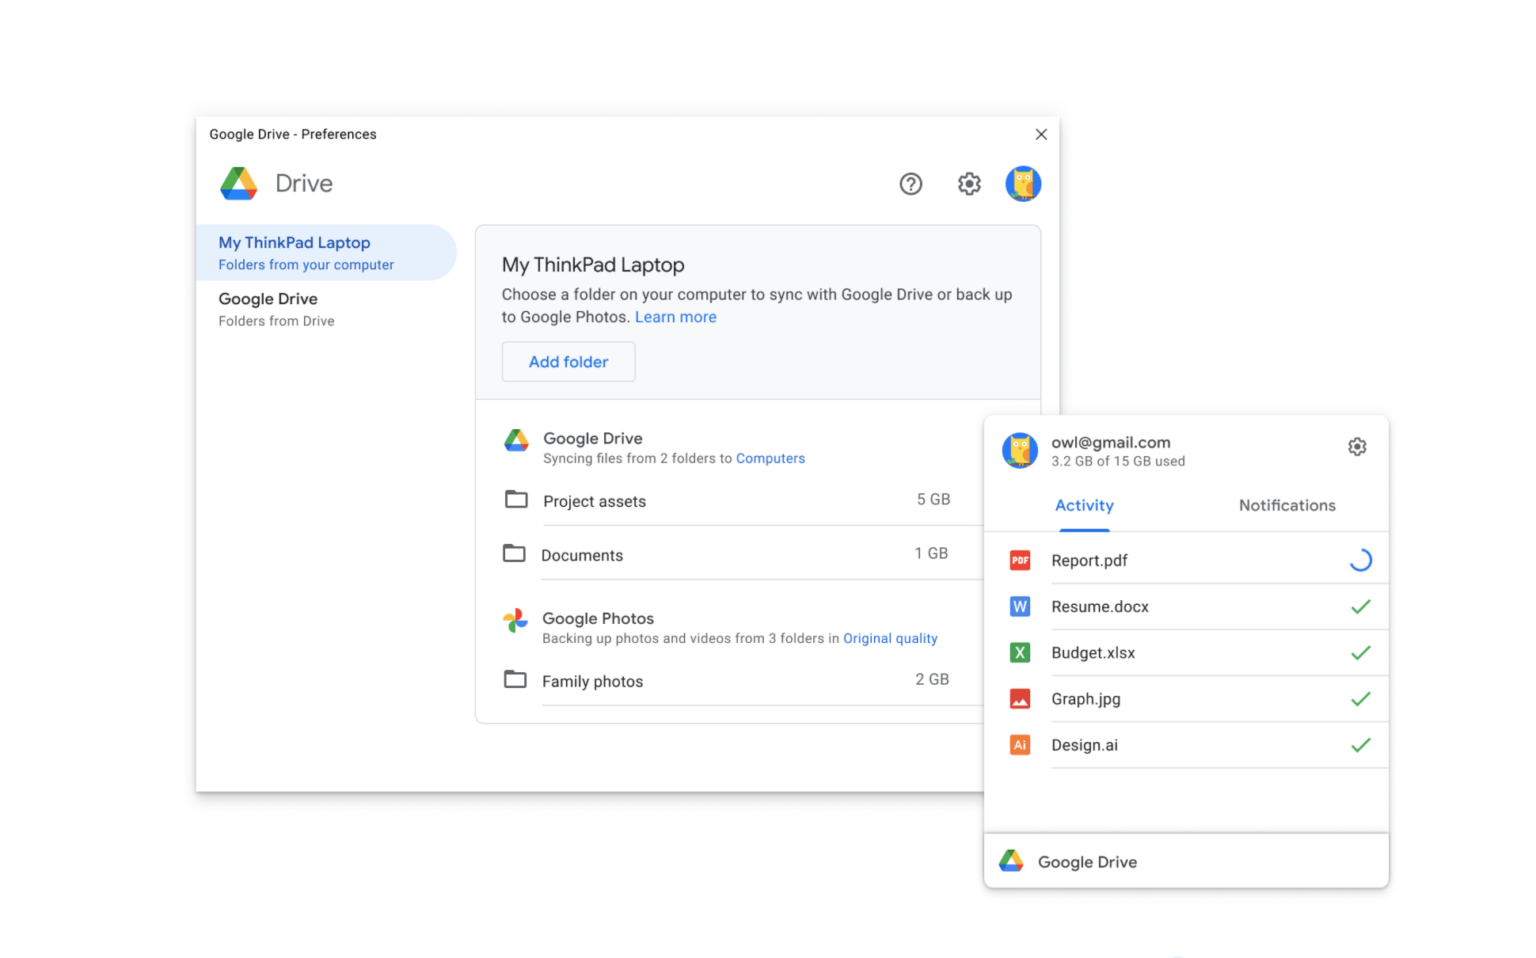
Task: Click the Add folder button
Action: click(x=568, y=361)
